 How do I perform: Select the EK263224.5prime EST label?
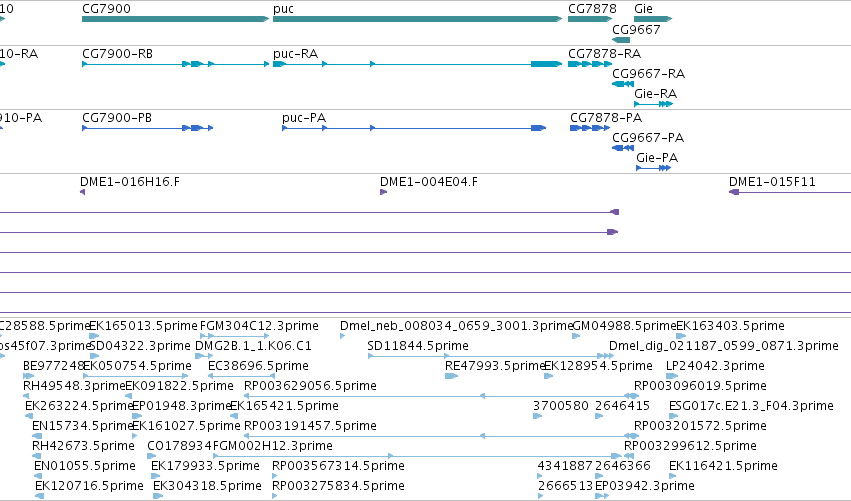tap(79, 406)
